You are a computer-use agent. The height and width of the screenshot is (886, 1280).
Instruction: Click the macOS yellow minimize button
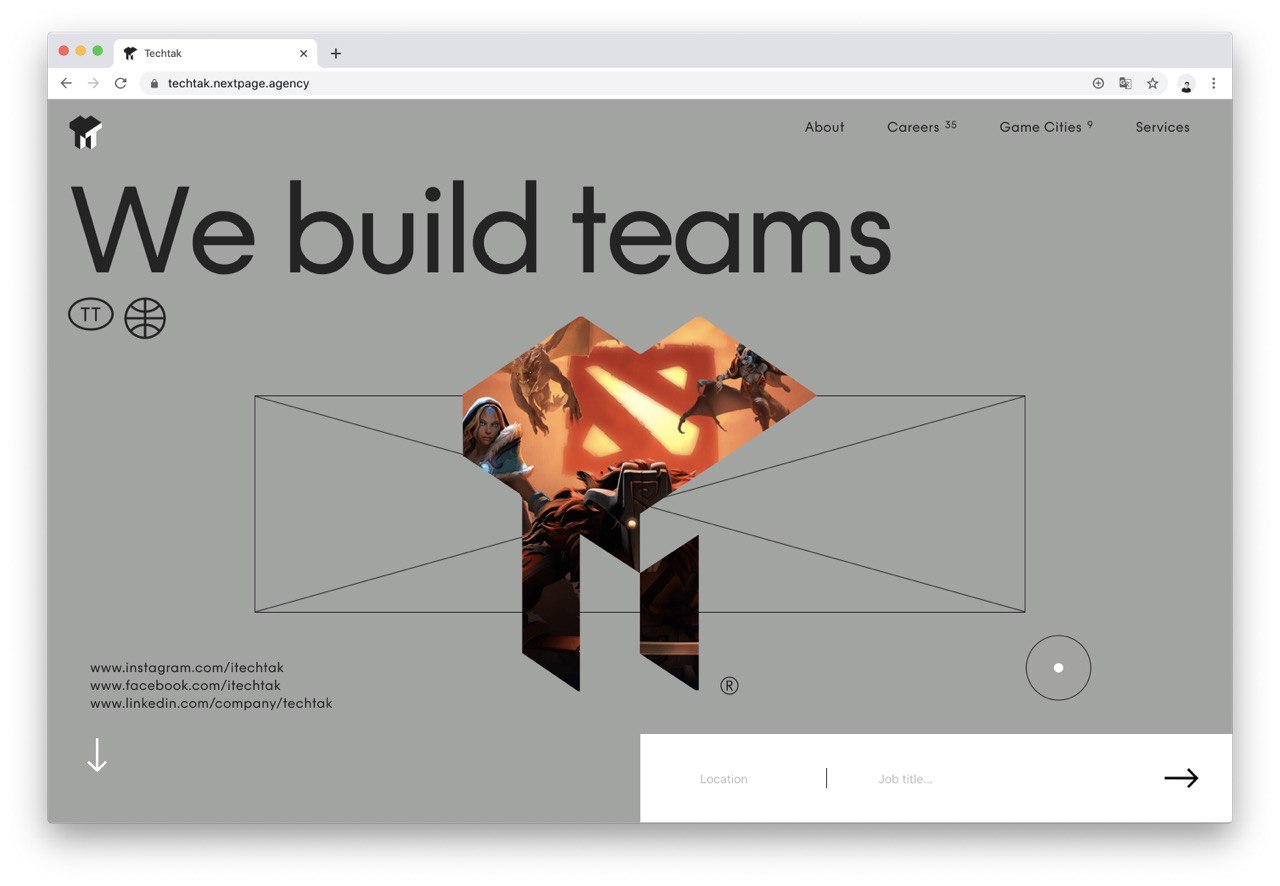click(x=81, y=51)
